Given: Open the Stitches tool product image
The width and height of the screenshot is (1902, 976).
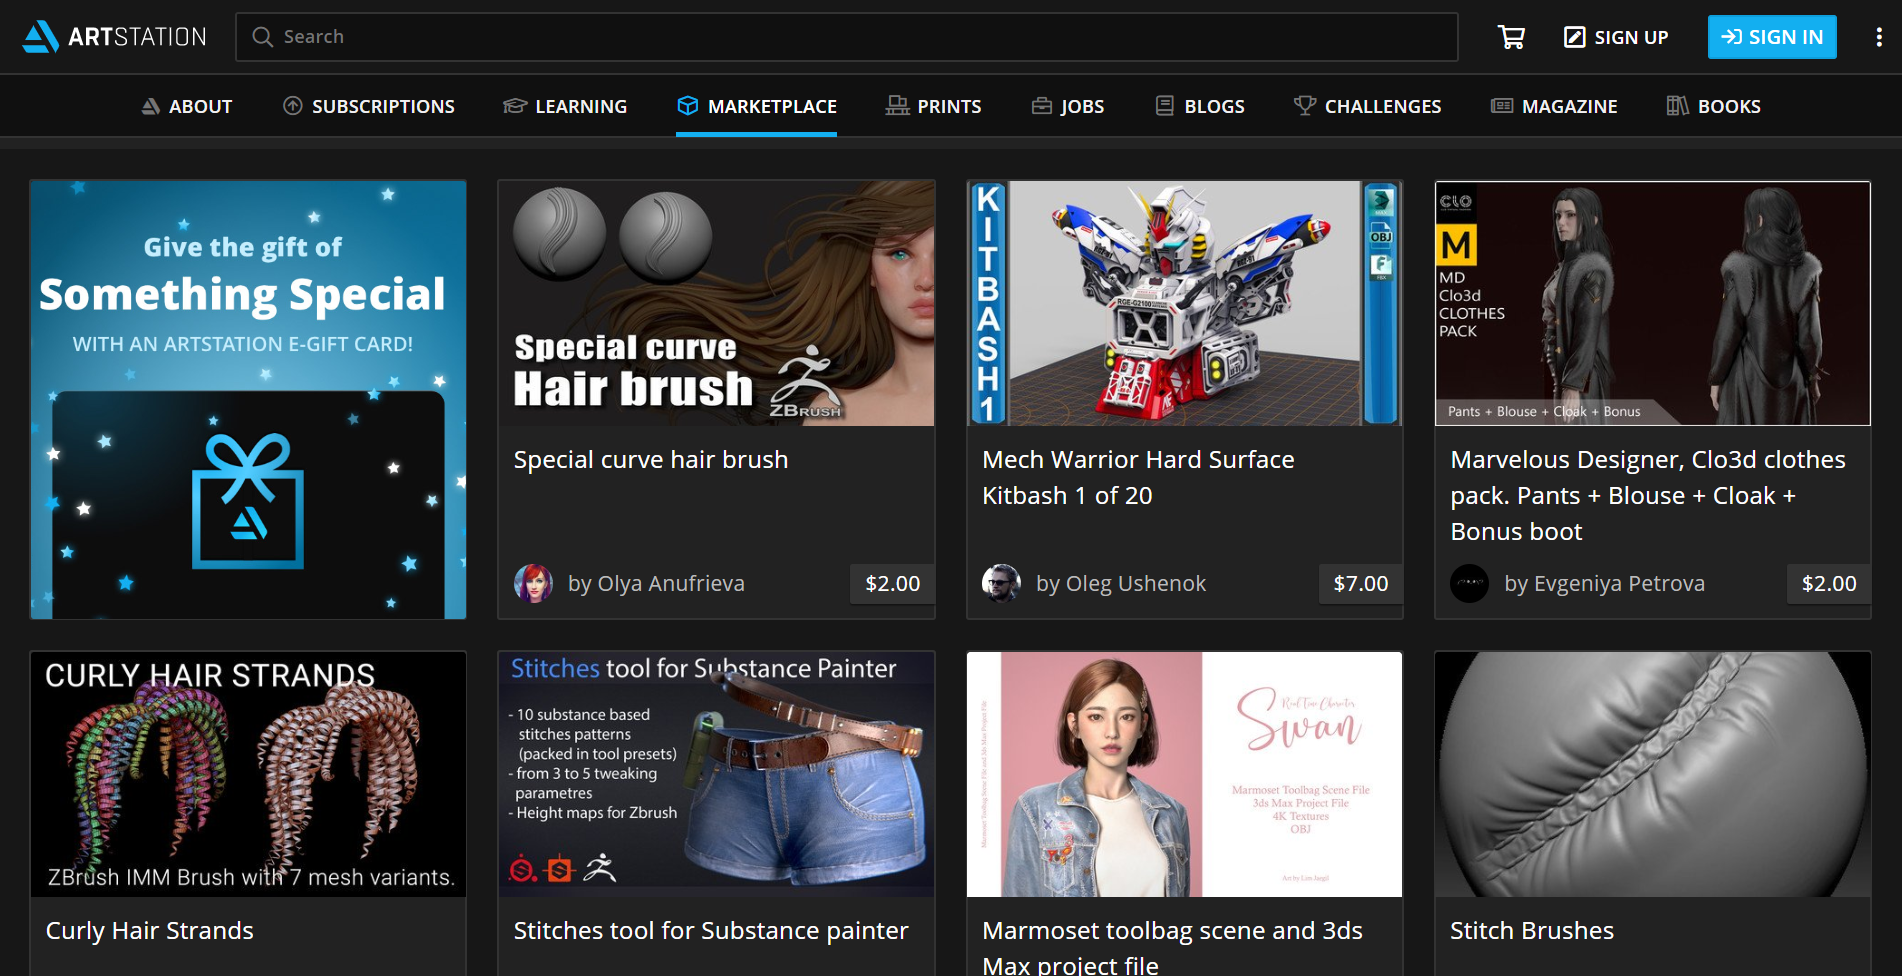Looking at the screenshot, I should coord(716,774).
